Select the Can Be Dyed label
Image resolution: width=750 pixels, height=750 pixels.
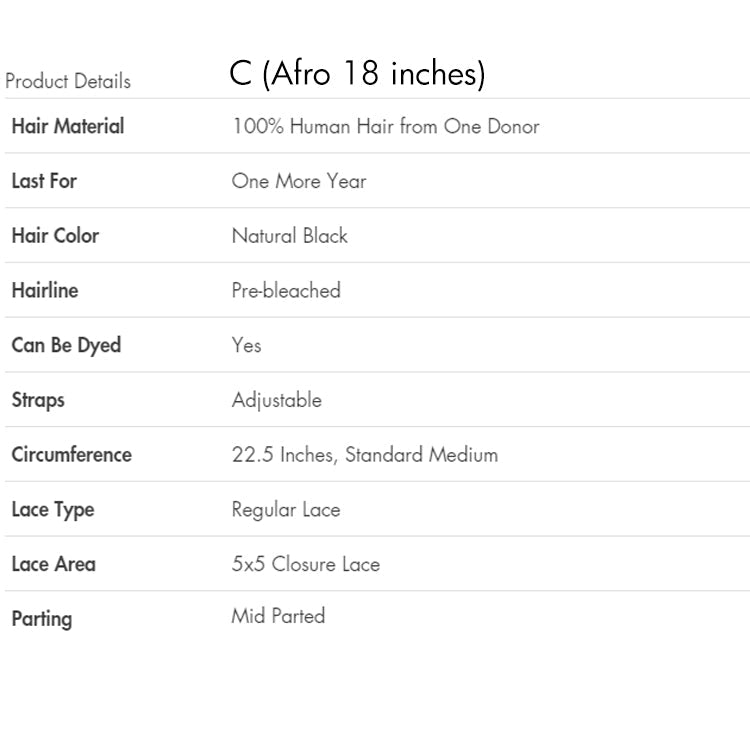[x=66, y=346]
